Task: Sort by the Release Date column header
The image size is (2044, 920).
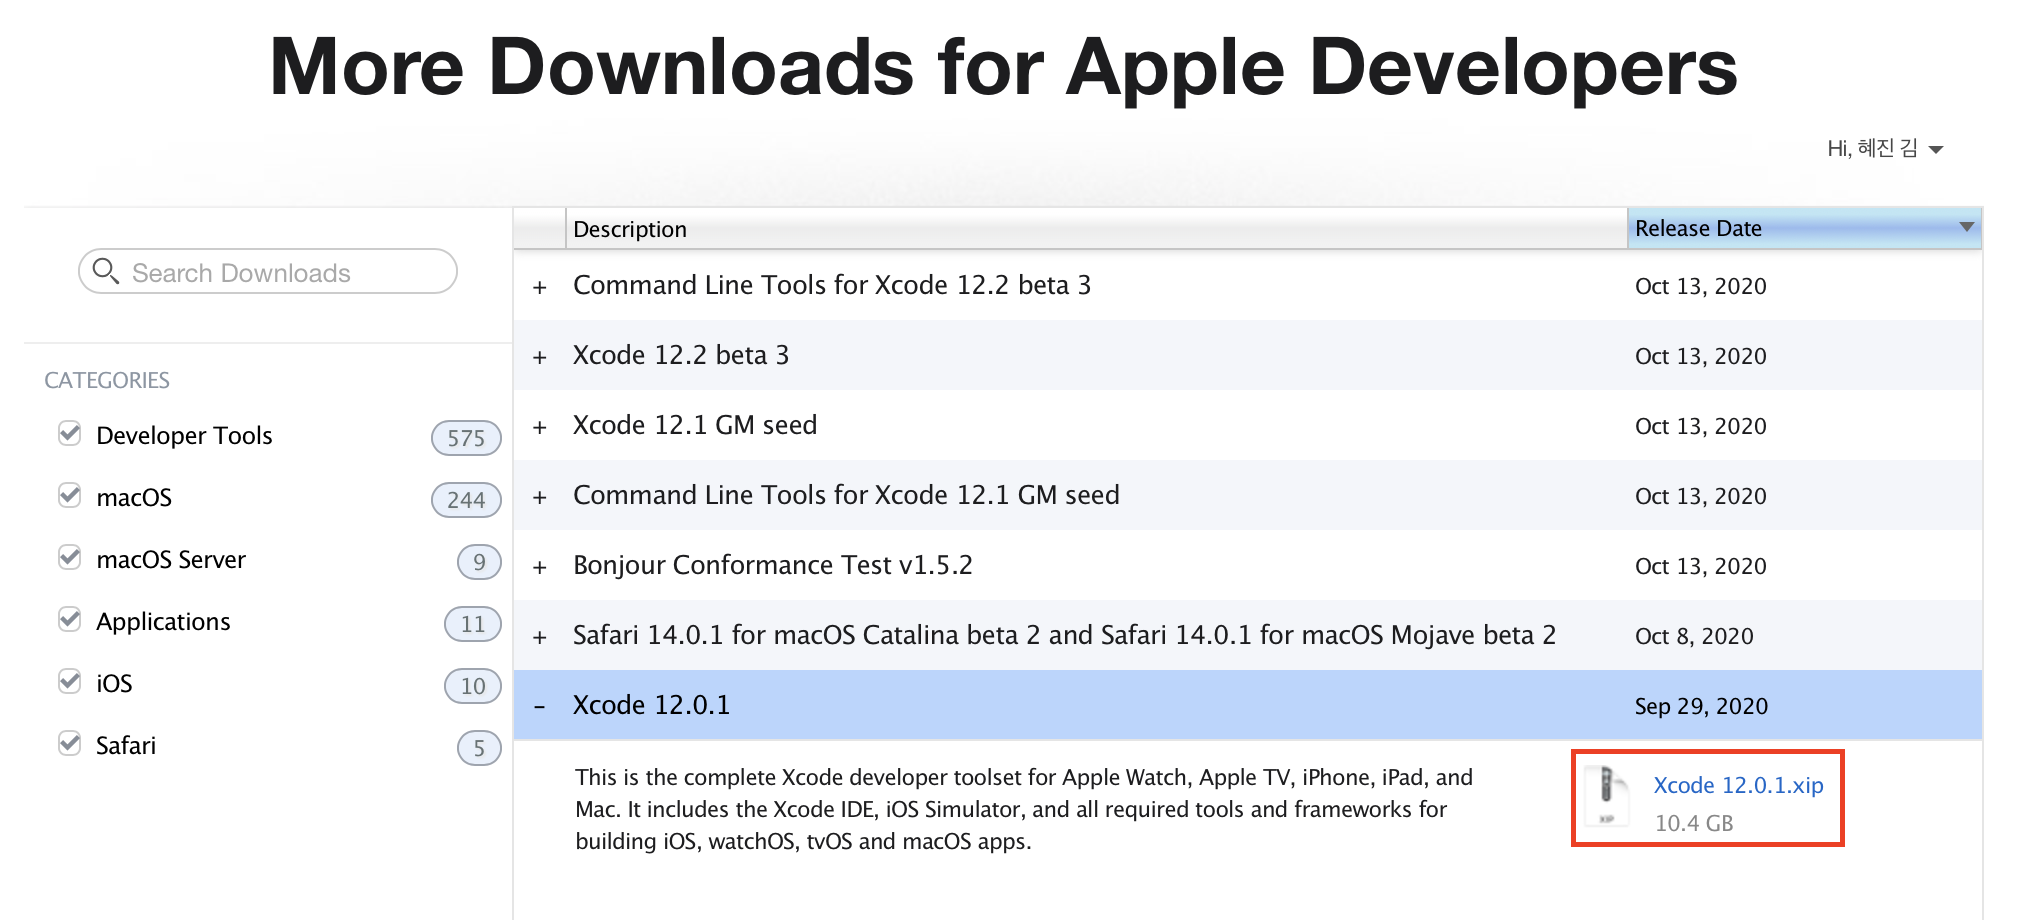Action: tap(1804, 228)
